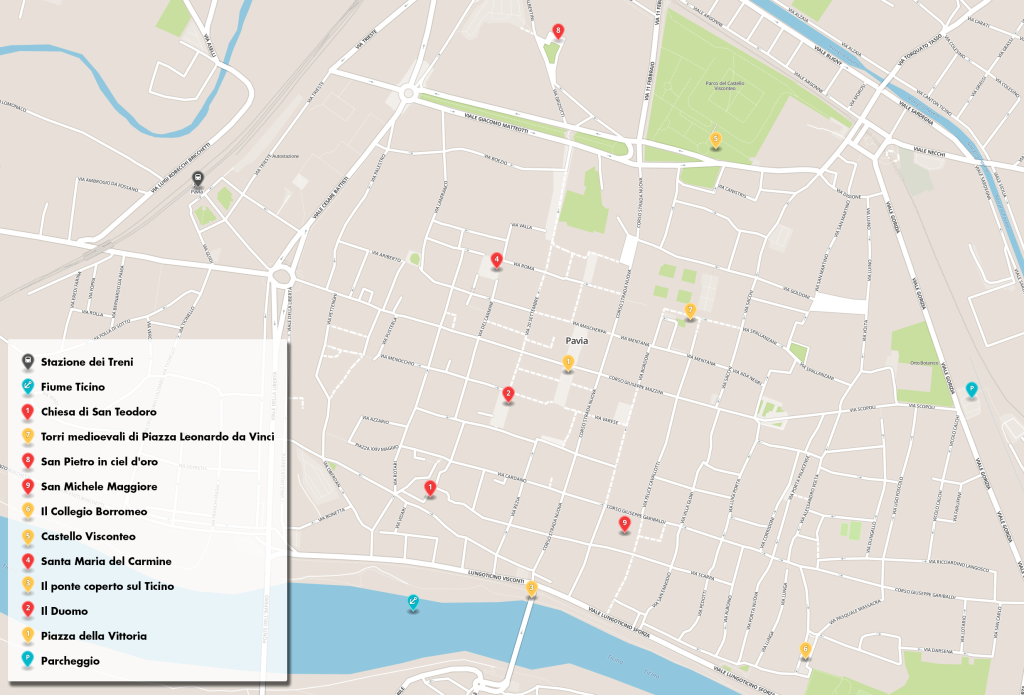
Task: Click the 'Parcheggio' legend pin icon
Action: tap(28, 660)
